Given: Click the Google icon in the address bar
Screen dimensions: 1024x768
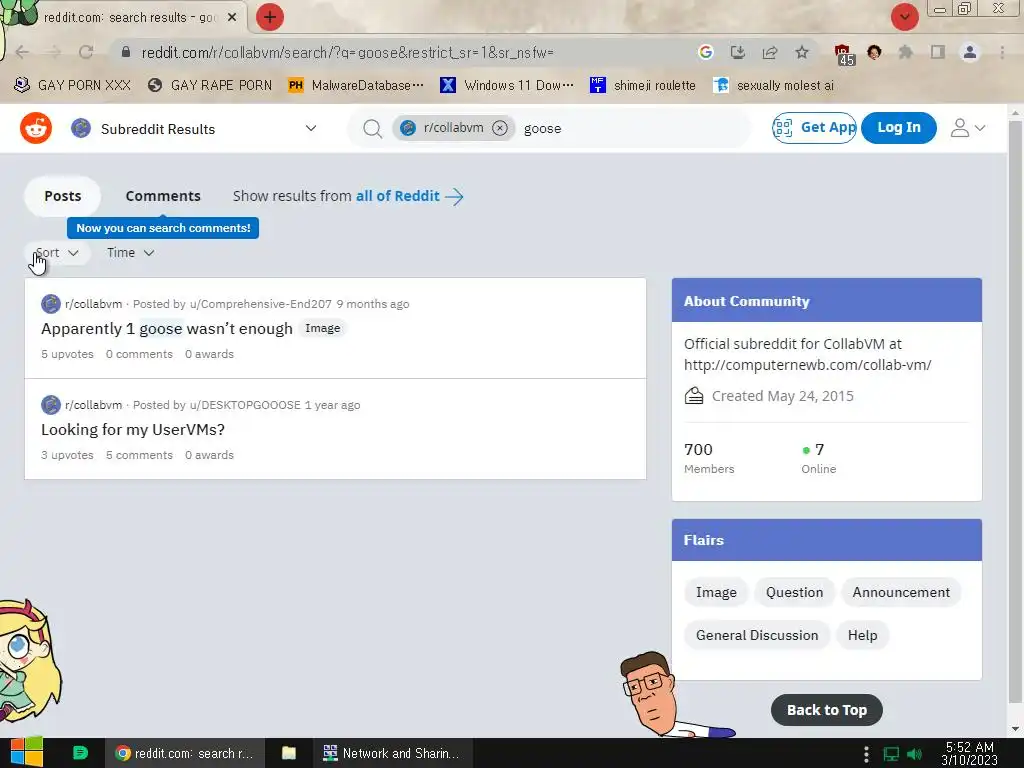Looking at the screenshot, I should (x=705, y=52).
